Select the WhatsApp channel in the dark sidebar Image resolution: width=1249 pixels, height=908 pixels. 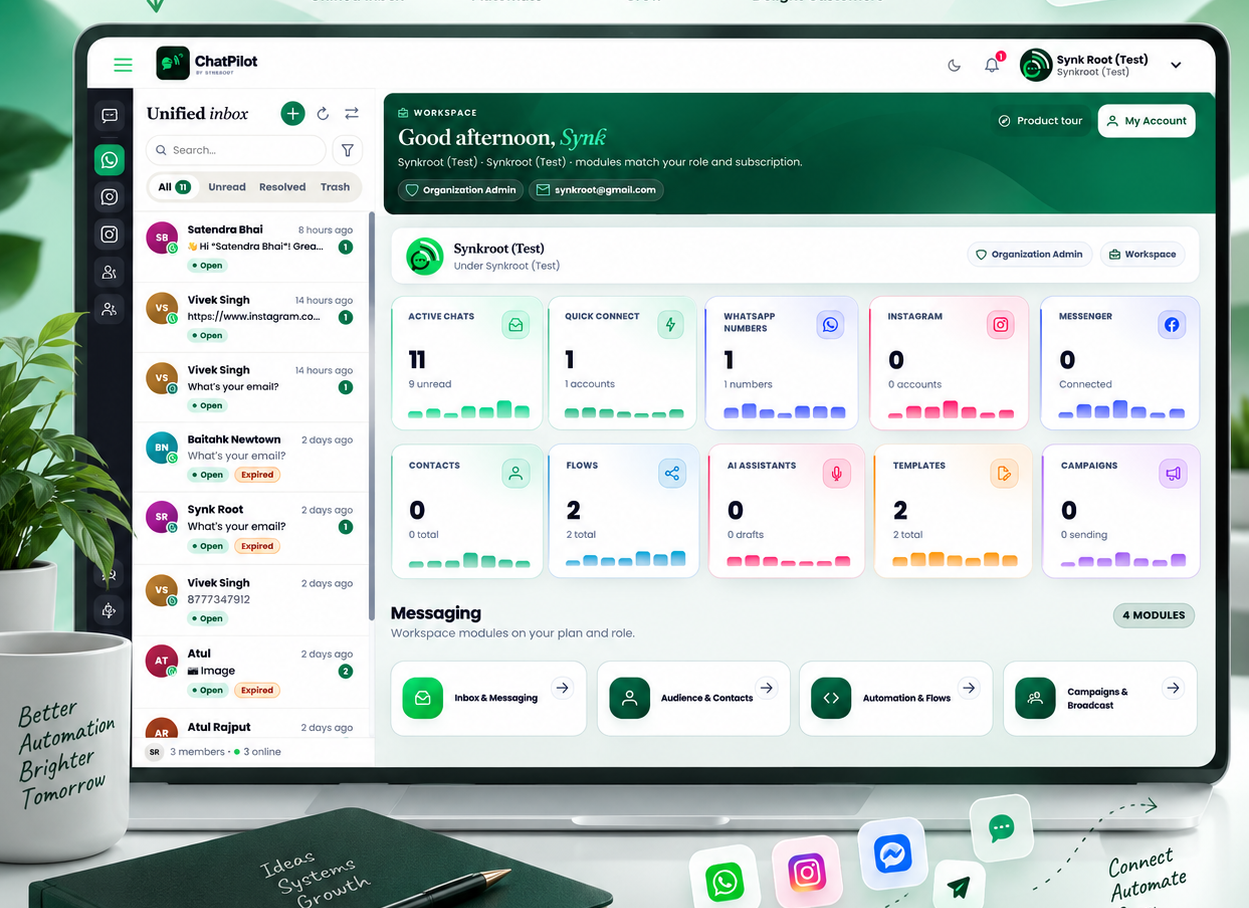(x=110, y=159)
